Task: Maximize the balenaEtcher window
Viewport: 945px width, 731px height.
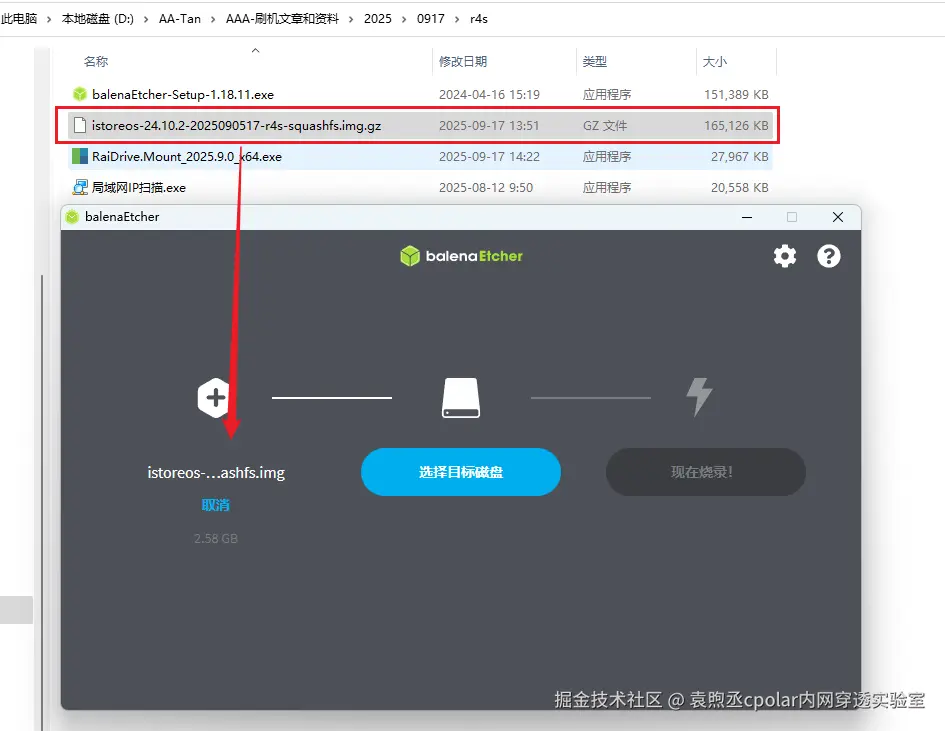Action: point(792,217)
